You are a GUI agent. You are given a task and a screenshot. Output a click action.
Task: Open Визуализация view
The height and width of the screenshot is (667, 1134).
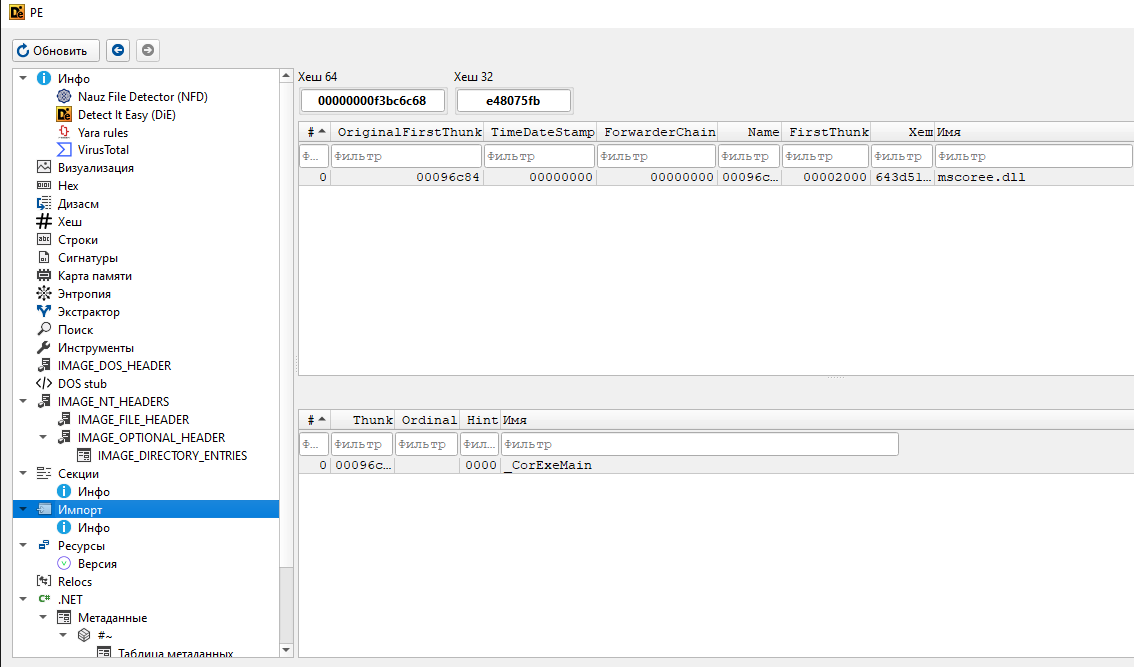95,168
